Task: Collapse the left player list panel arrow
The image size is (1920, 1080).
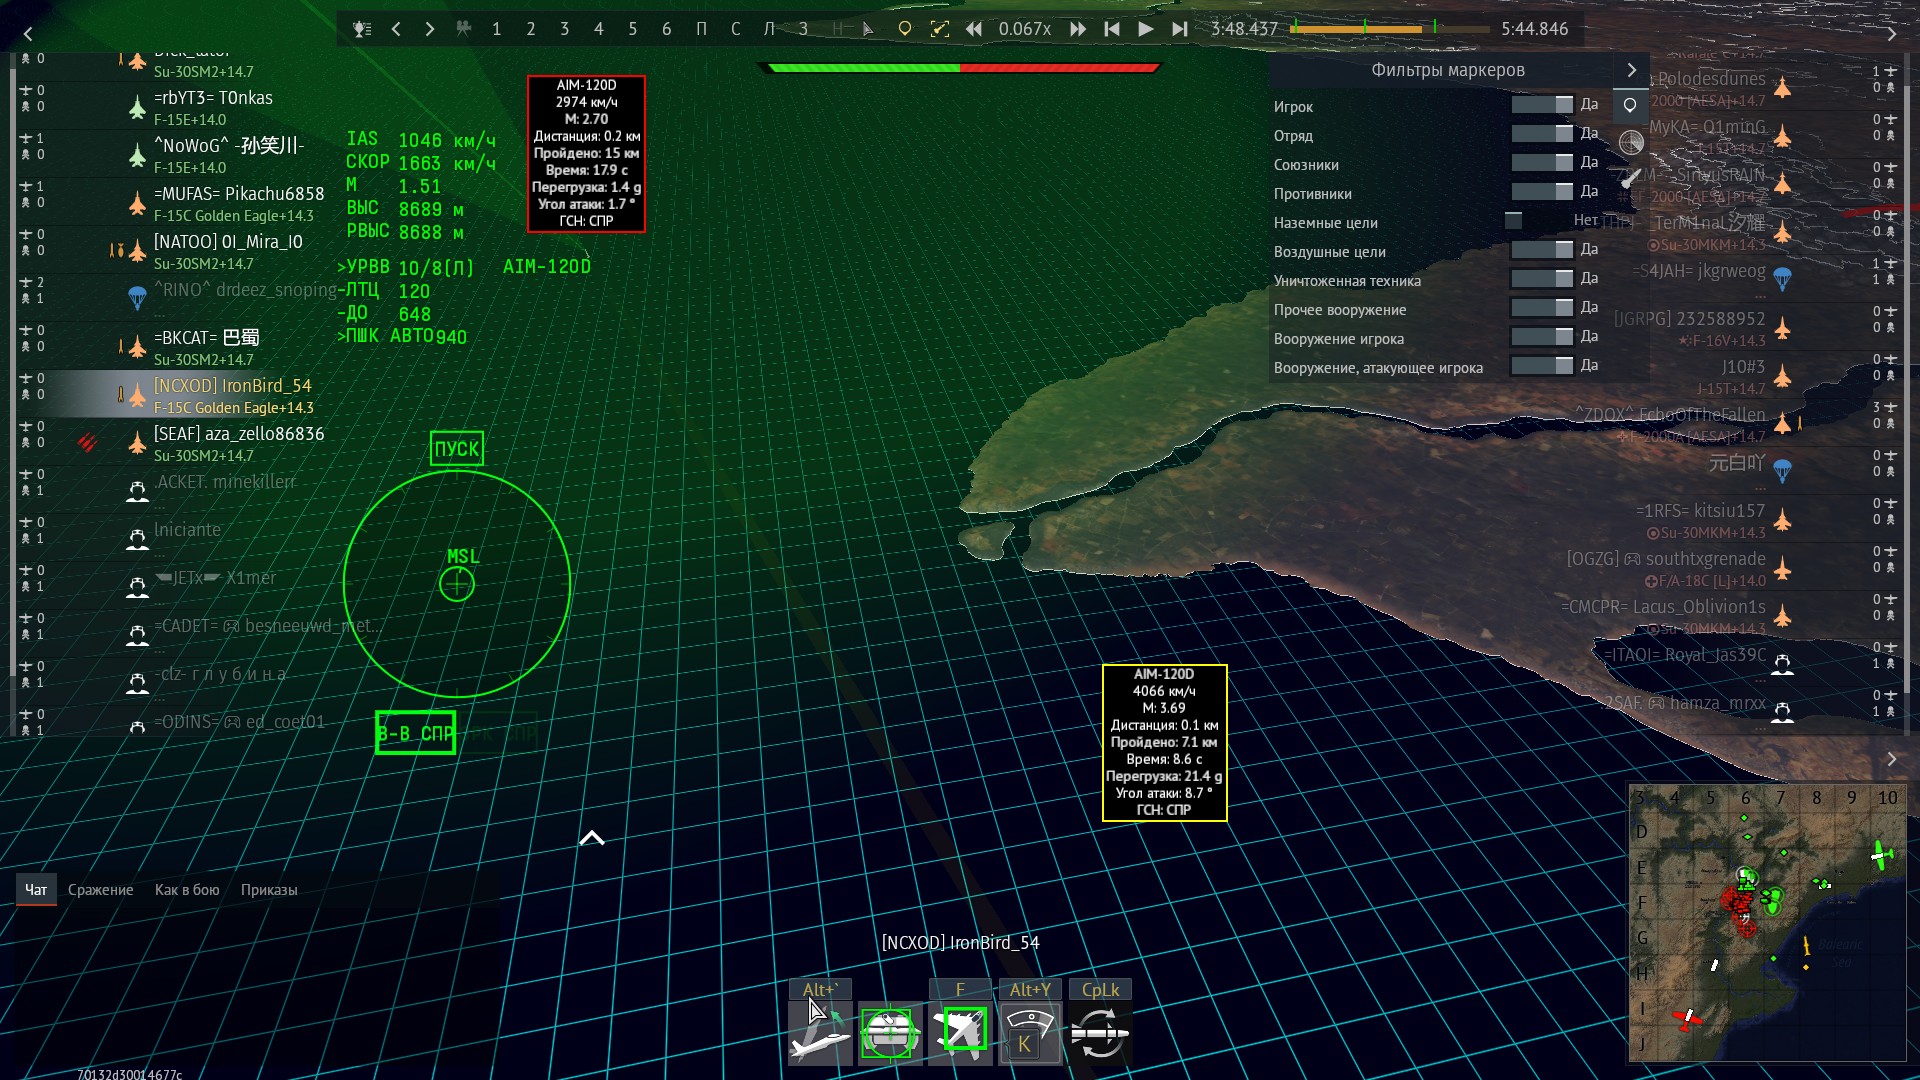Action: tap(28, 33)
